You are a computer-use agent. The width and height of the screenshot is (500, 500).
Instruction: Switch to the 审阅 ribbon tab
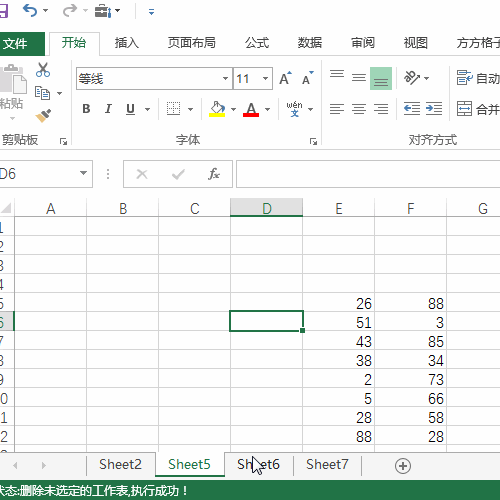(x=363, y=43)
